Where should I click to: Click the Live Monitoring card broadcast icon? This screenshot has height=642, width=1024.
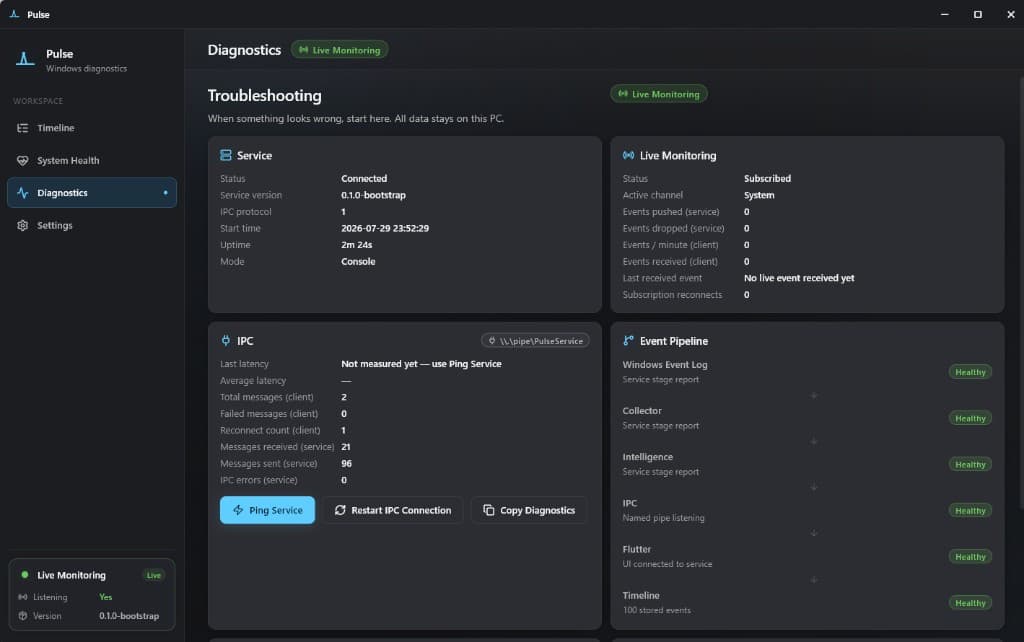coord(628,155)
